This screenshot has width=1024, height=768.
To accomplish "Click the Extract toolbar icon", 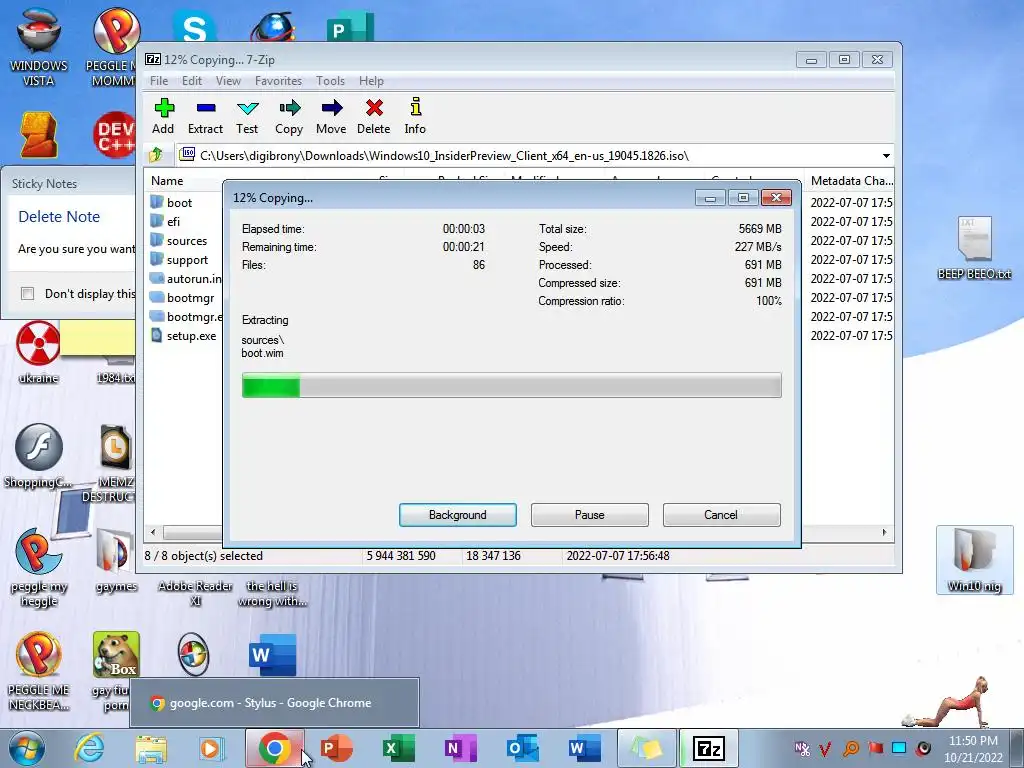I will [205, 116].
